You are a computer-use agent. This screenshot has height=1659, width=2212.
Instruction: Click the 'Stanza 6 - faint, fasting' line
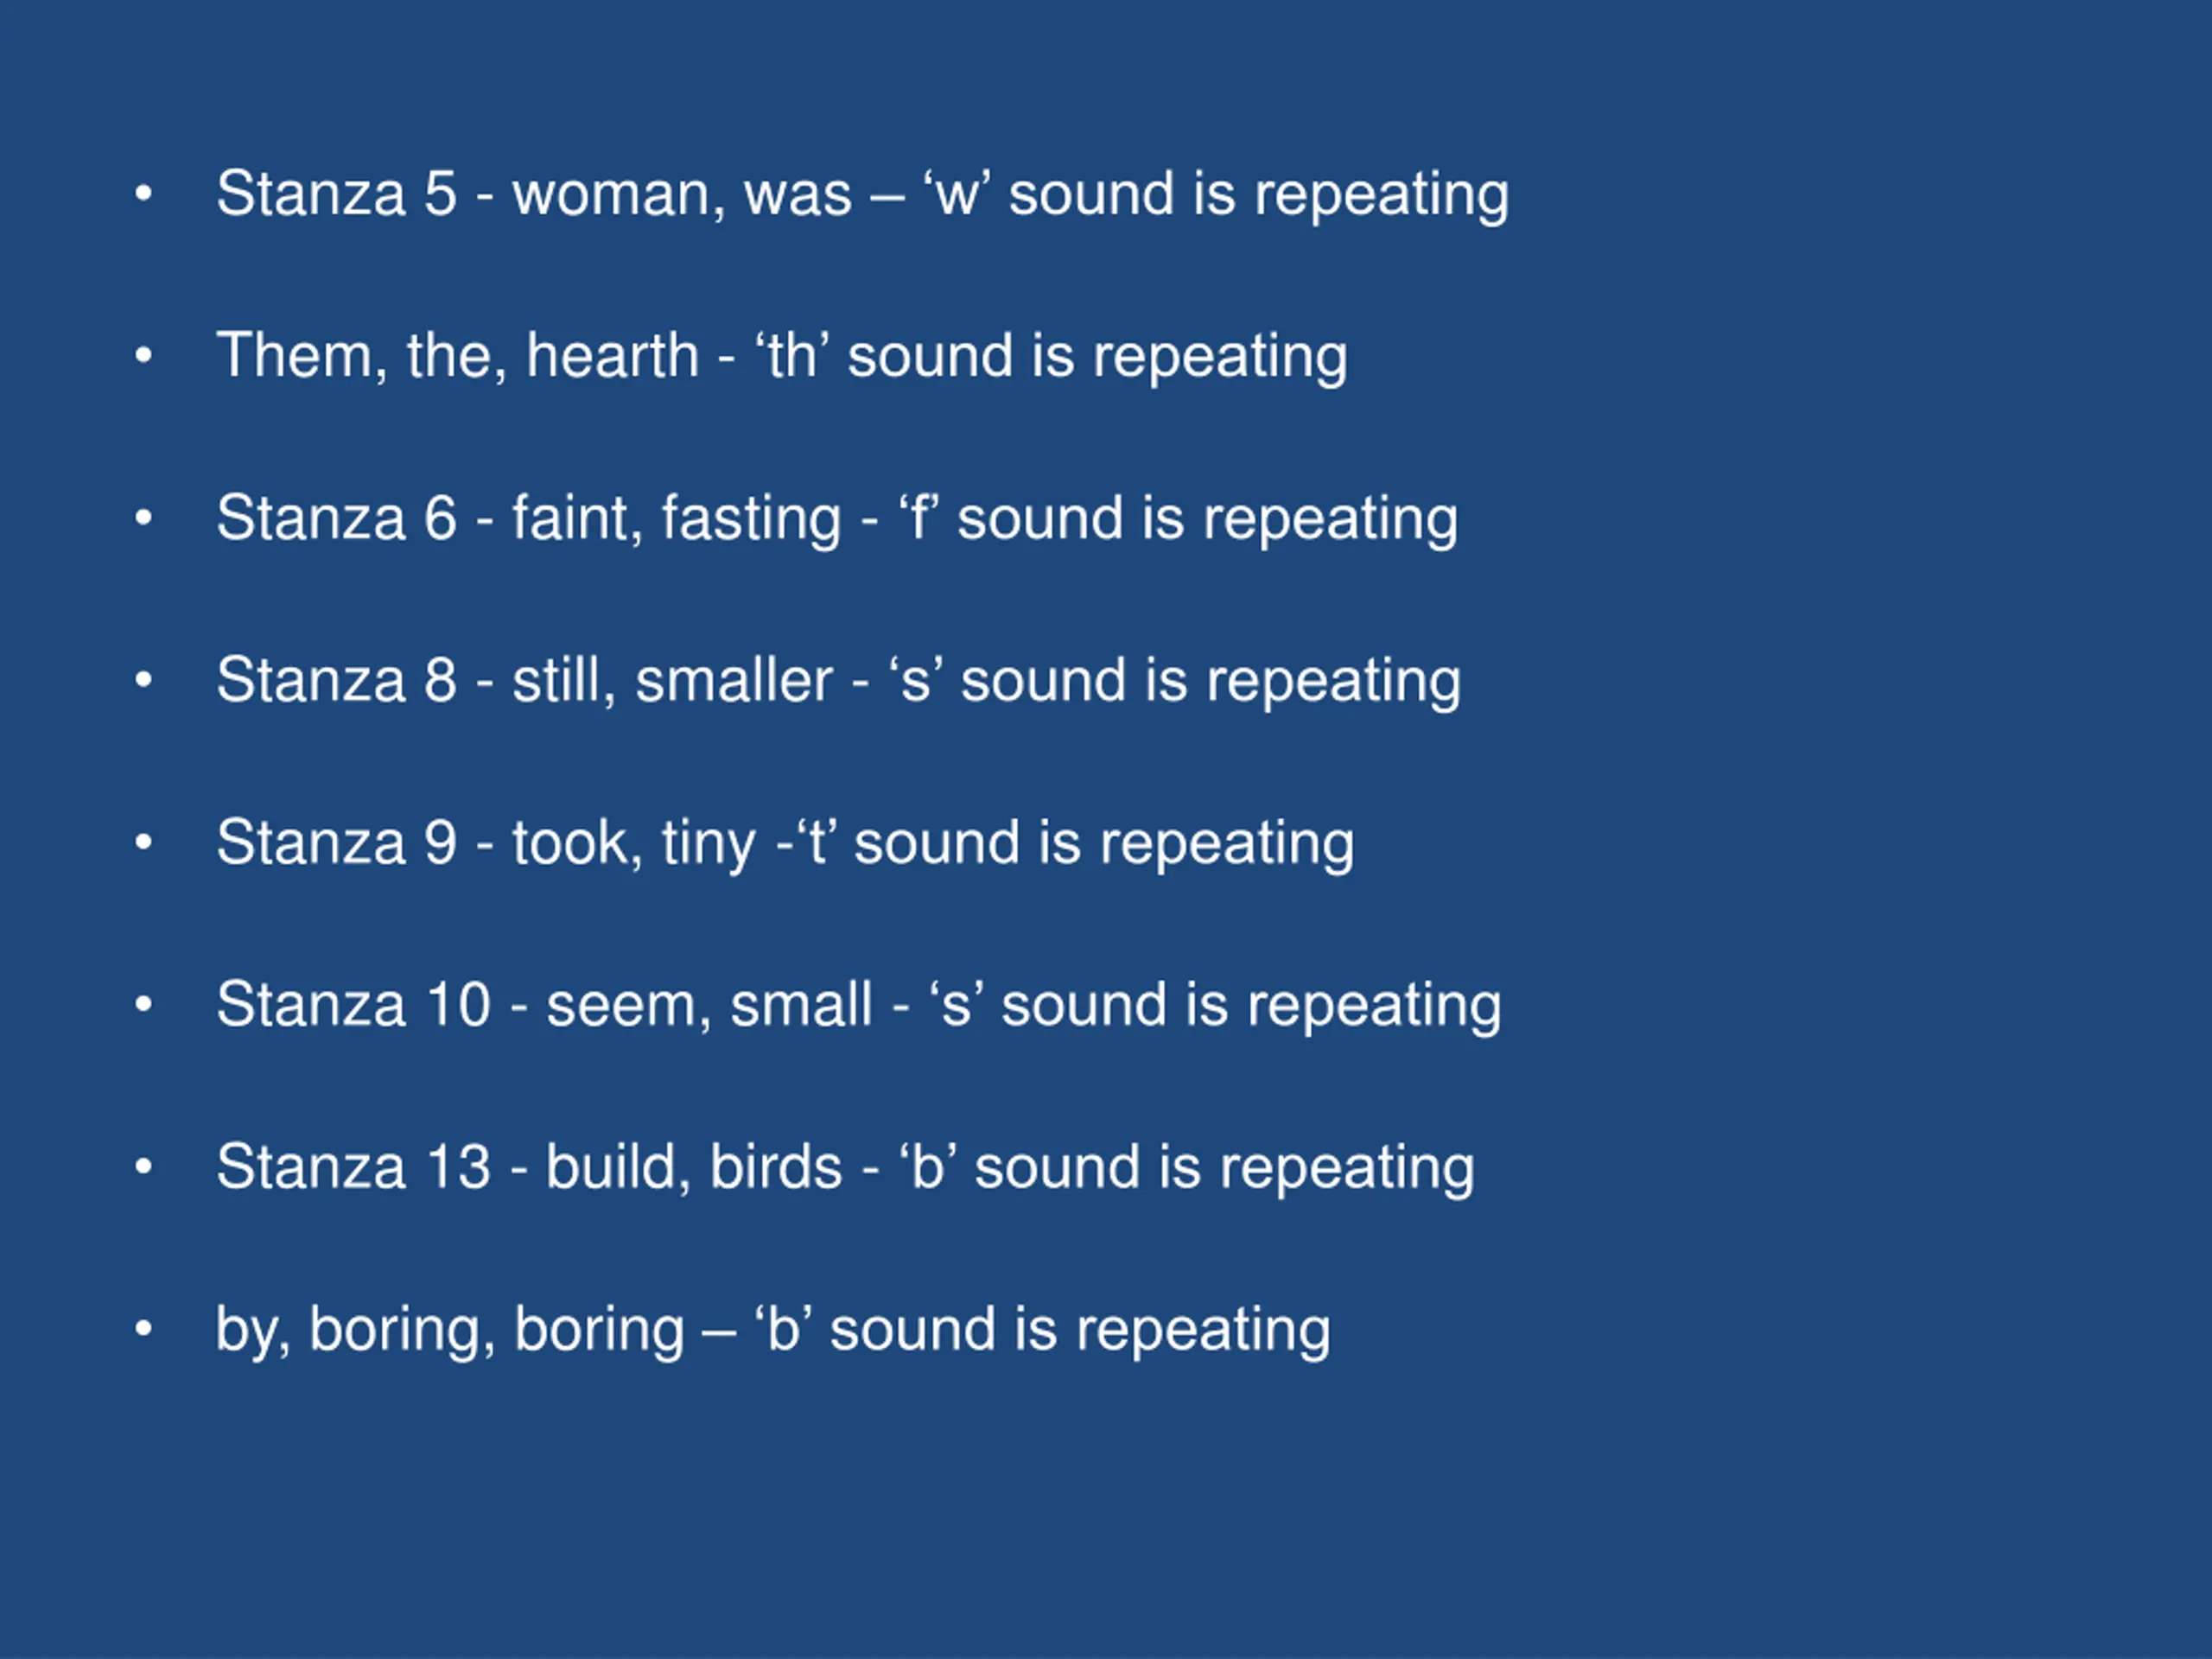(x=837, y=518)
